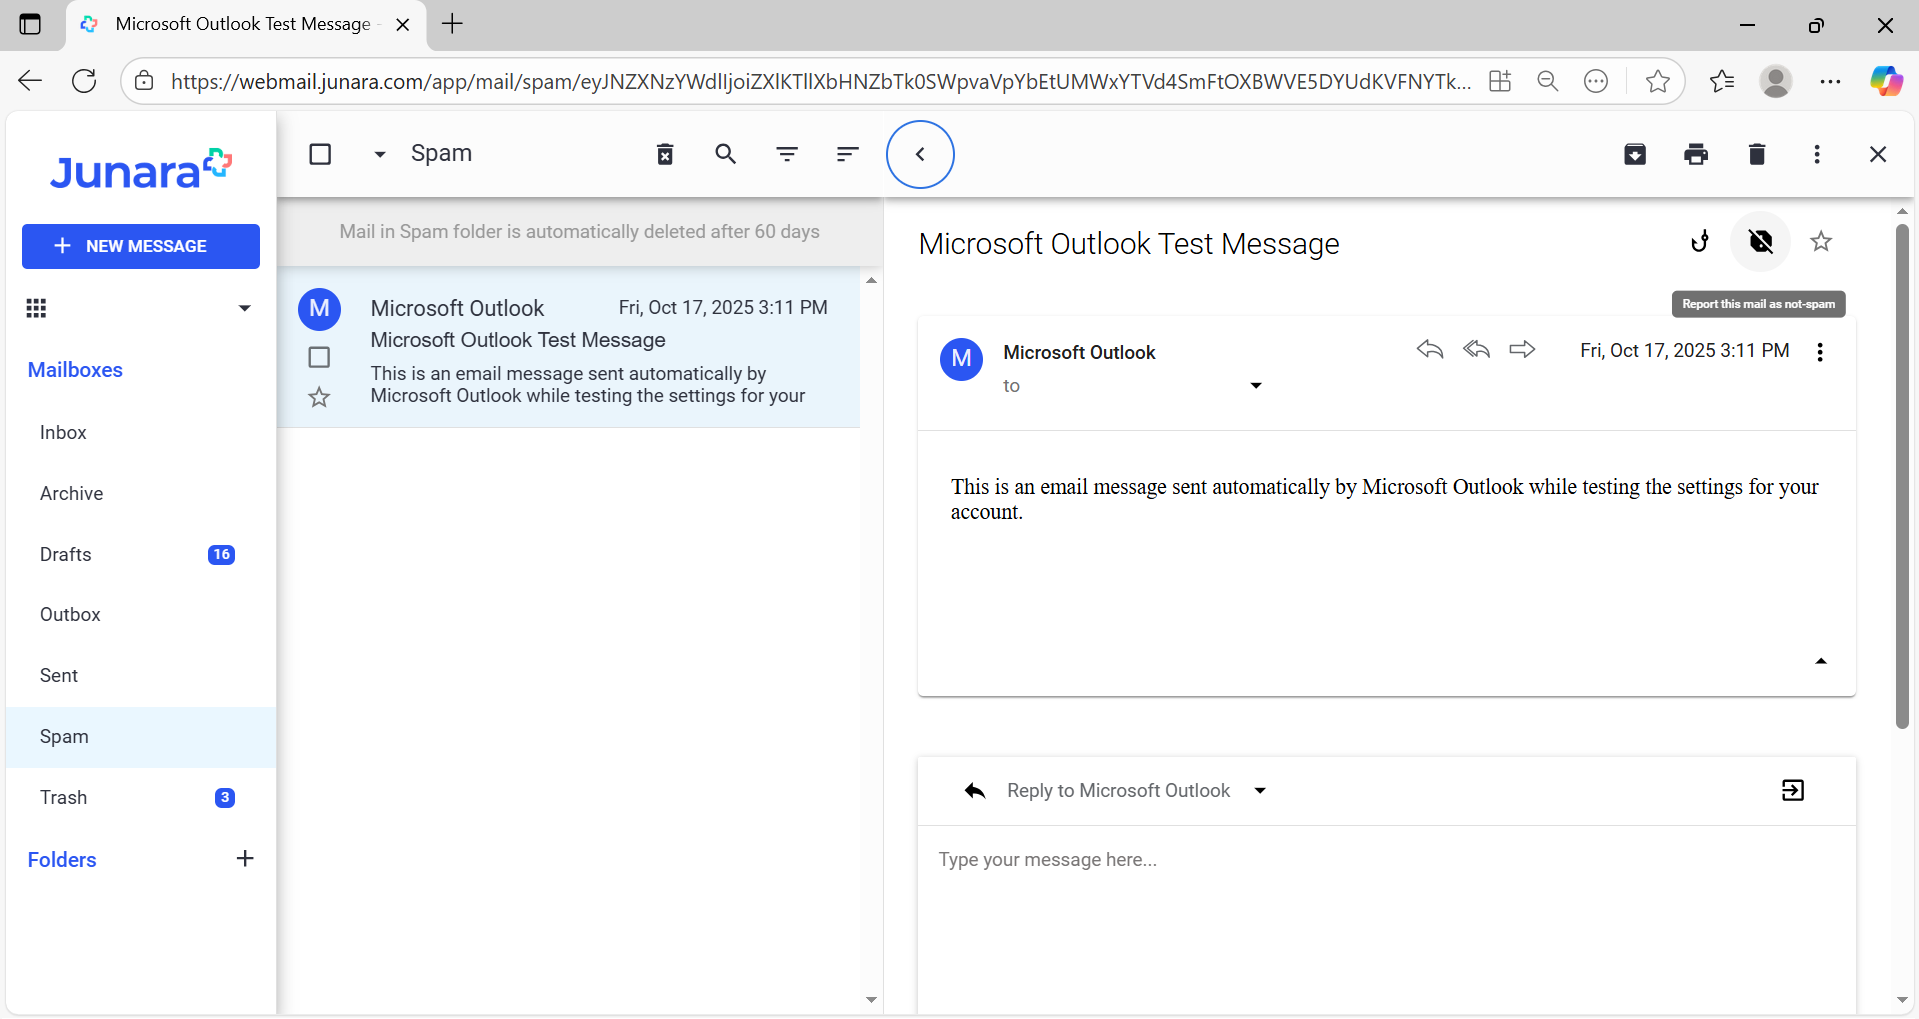Collapse the message body with up arrow
Screen dimensions: 1919x1019
1821,661
